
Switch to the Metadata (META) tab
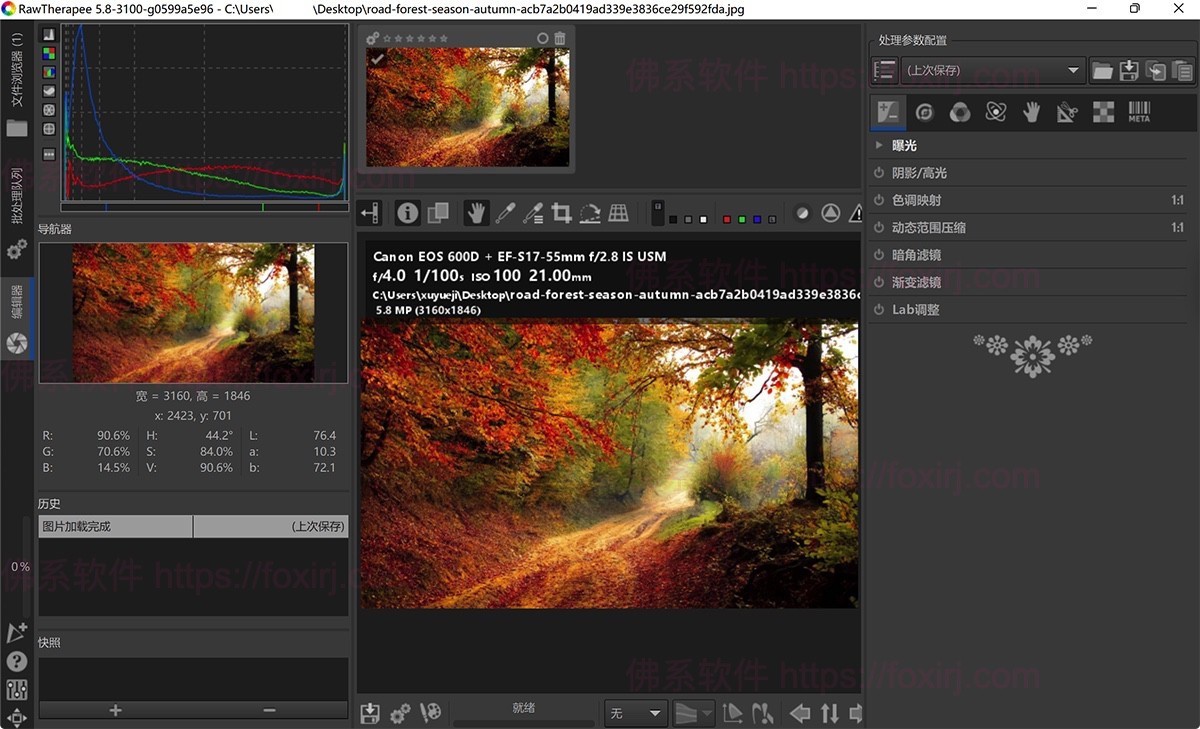1139,112
